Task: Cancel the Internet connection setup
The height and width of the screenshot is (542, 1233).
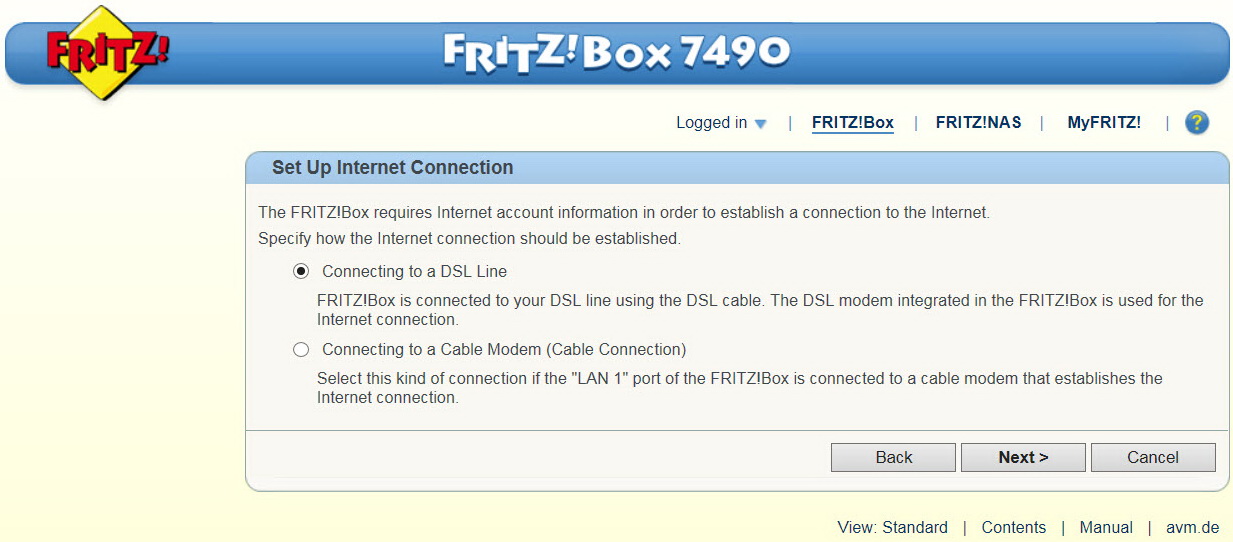Action: tap(1153, 457)
